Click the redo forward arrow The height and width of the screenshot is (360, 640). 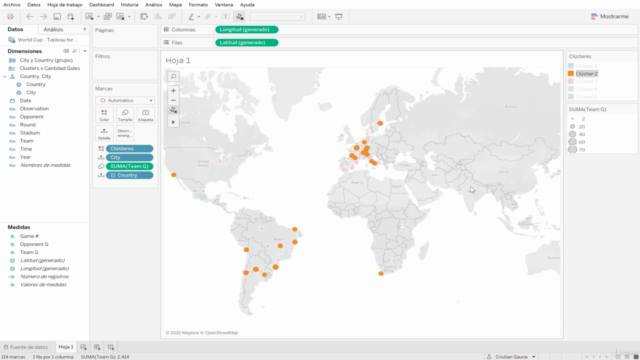(x=43, y=17)
